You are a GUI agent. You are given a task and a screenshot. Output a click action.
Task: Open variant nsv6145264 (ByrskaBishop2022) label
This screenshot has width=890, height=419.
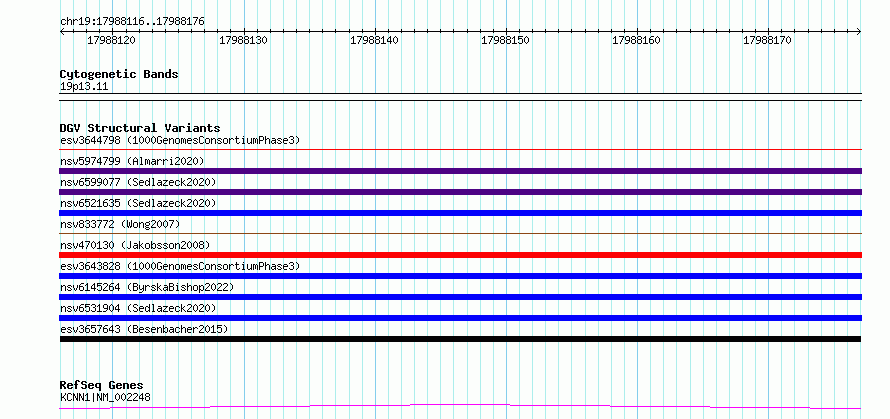tap(147, 287)
